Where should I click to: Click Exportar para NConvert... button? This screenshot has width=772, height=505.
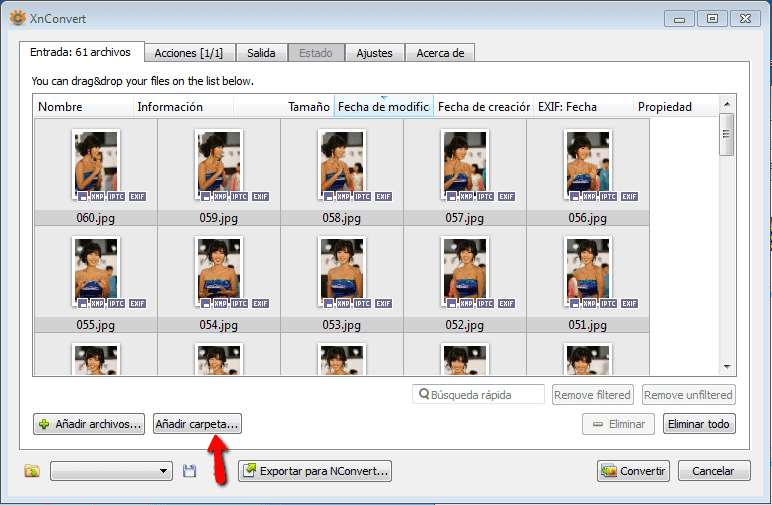(315, 471)
